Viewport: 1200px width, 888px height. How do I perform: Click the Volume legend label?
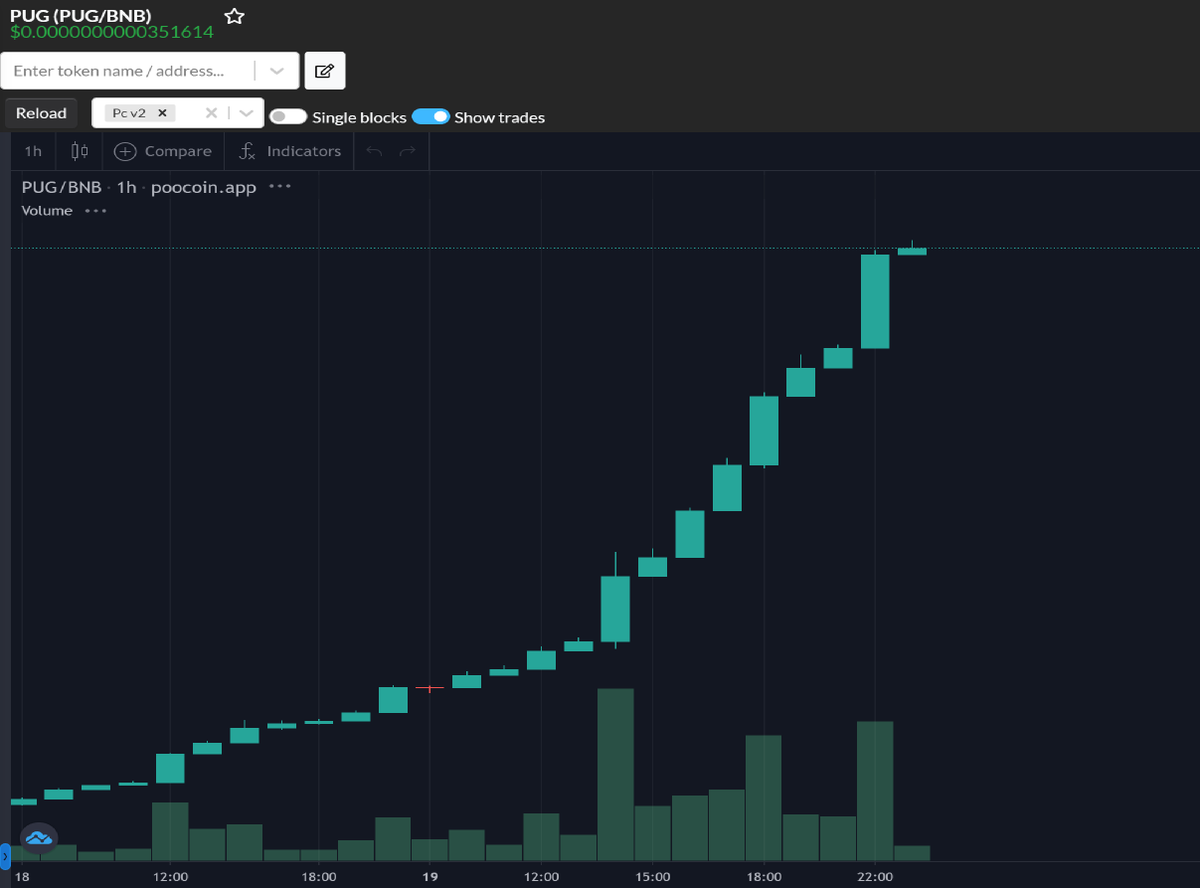point(47,211)
